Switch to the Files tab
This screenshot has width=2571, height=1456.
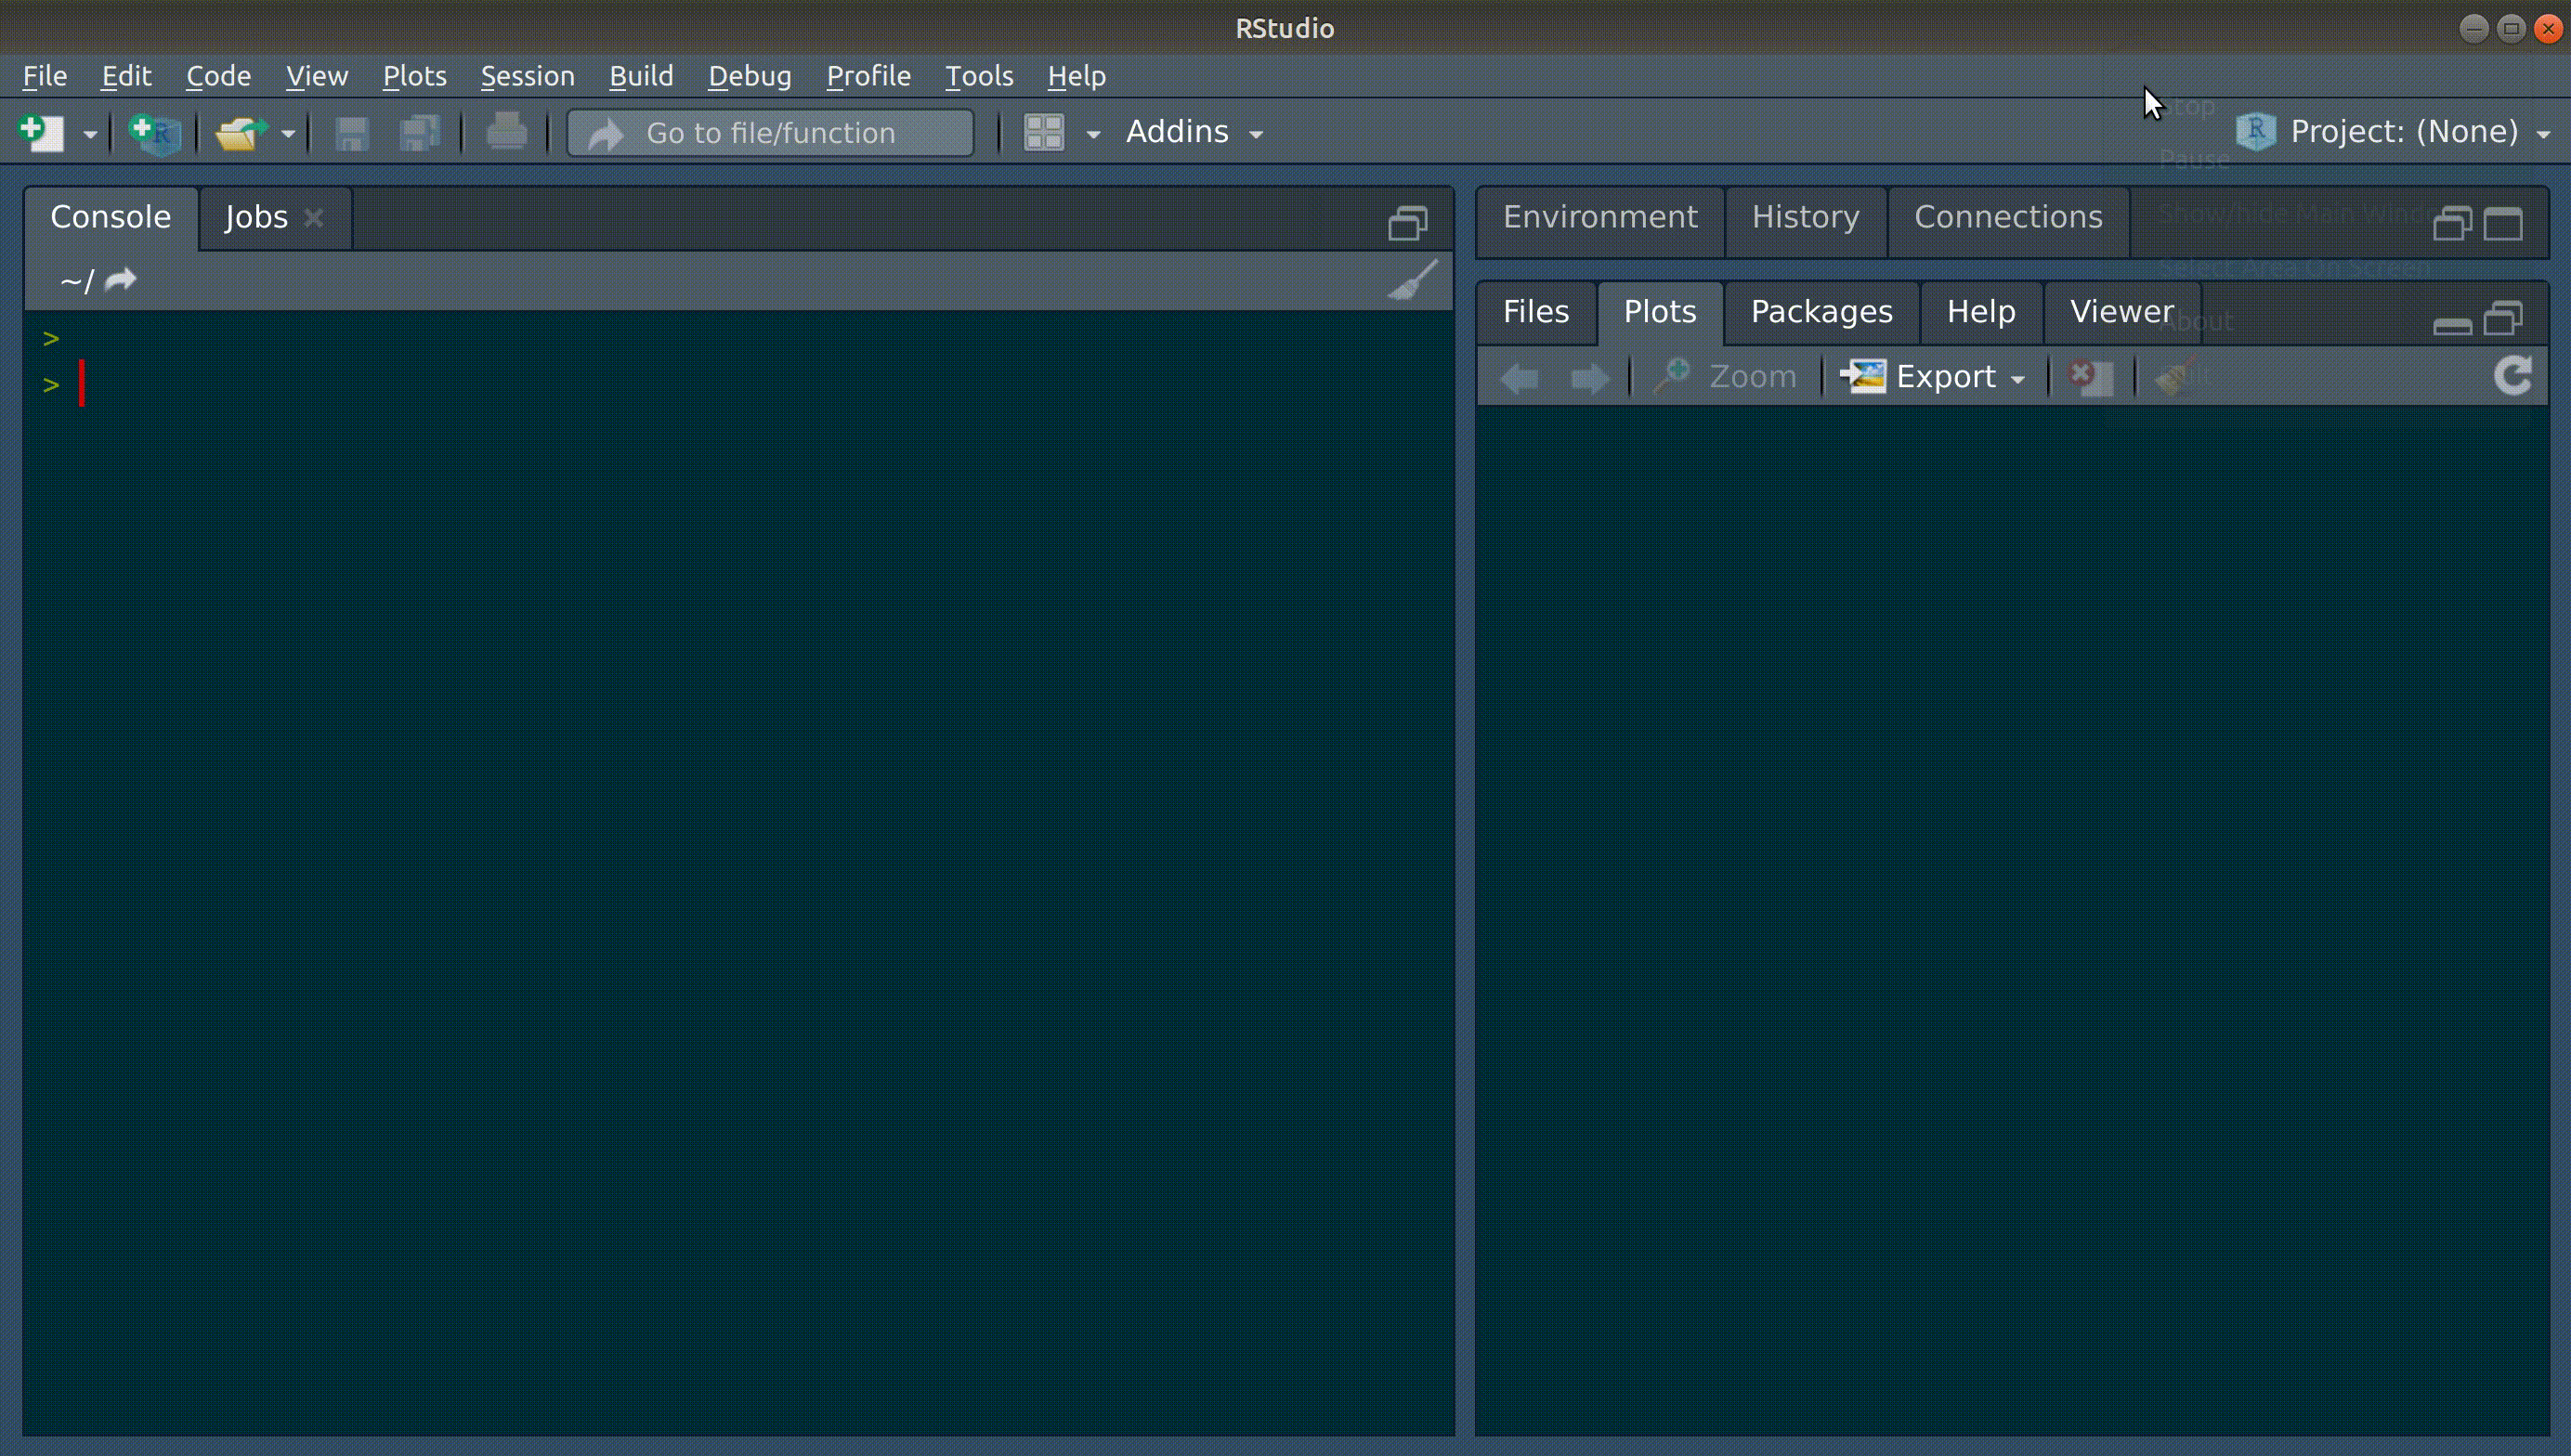(x=1536, y=312)
